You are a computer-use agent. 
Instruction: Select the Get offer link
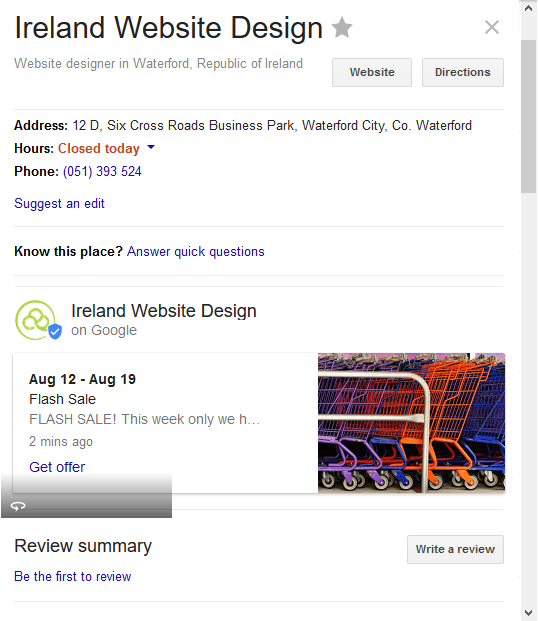click(x=57, y=467)
